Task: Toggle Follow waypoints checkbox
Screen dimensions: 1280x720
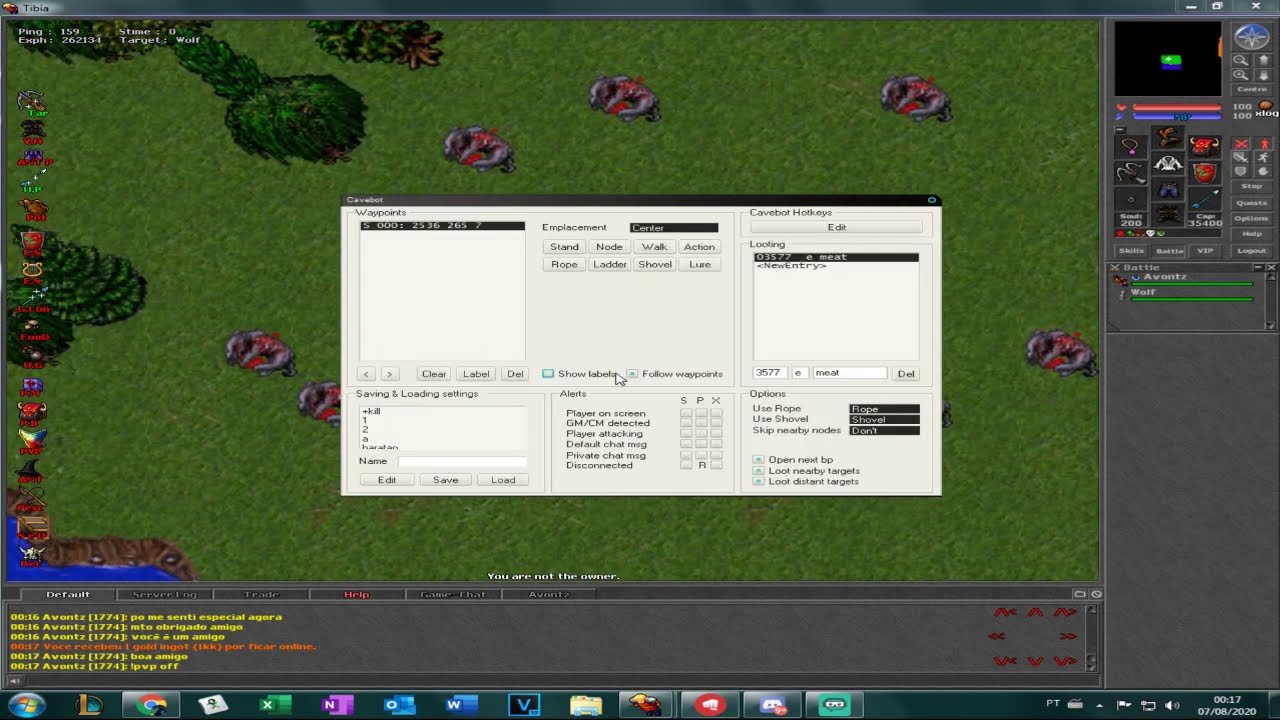Action: [x=632, y=374]
